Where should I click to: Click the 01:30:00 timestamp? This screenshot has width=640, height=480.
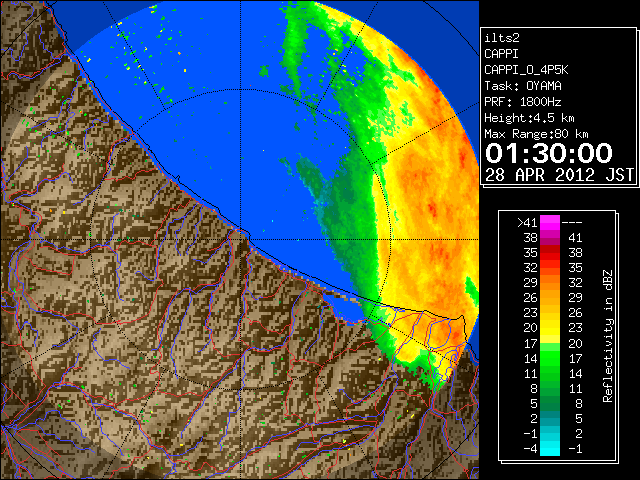549,153
